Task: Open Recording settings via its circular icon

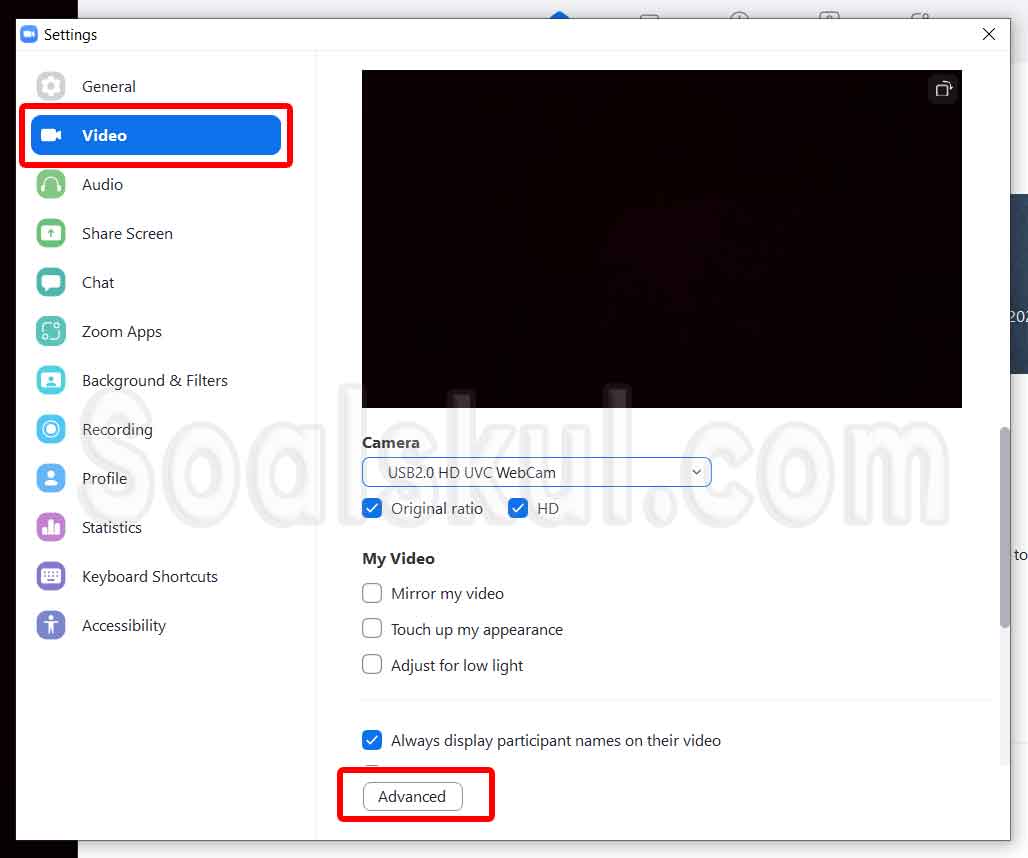Action: [x=50, y=429]
